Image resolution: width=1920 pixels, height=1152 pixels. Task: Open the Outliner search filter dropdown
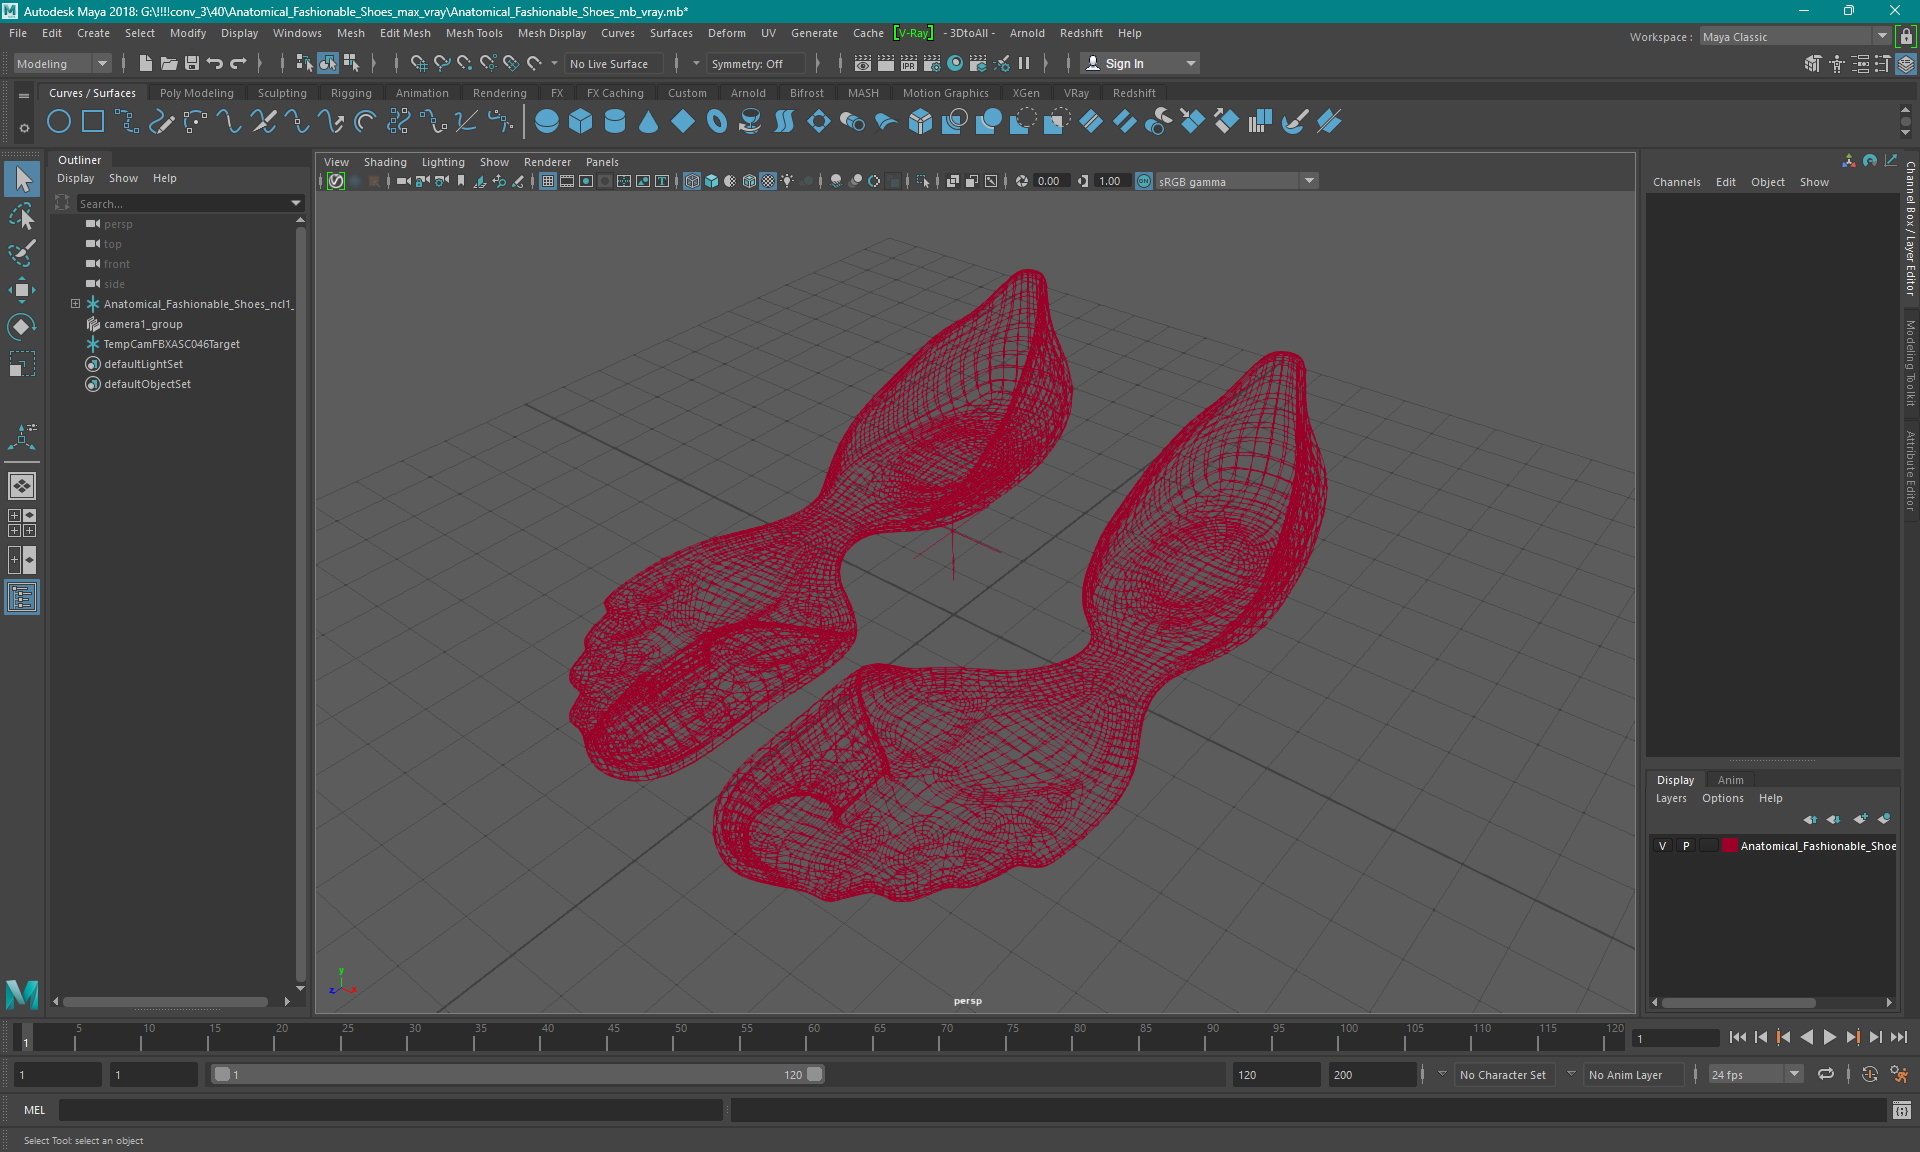coord(296,203)
